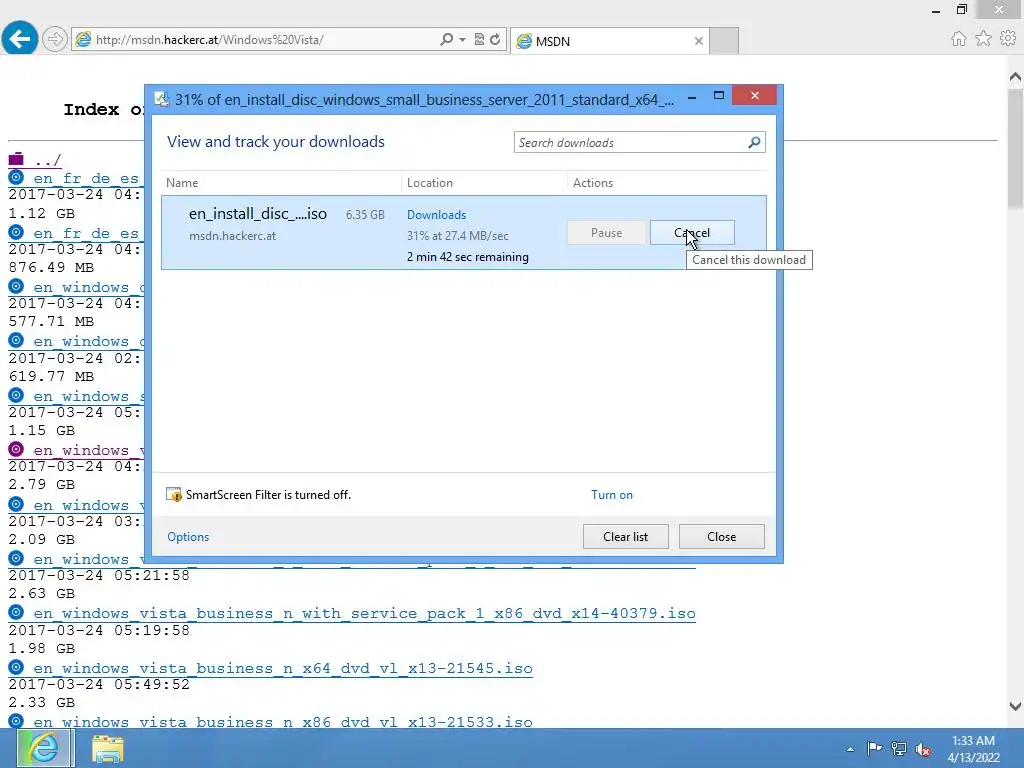Screen dimensions: 1024x768
Task: Open en_windows_vista_business_n_x86_dvd_vl_x13-21533 link
Action: click(x=283, y=722)
